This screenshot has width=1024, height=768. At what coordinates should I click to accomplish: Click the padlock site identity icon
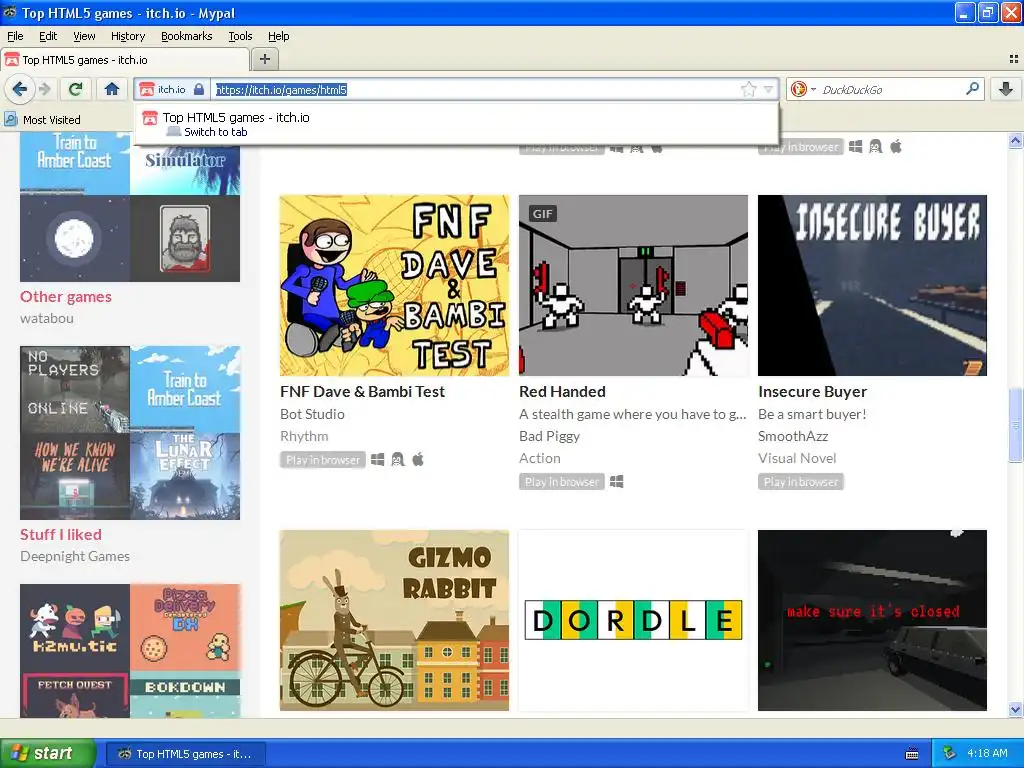coord(199,89)
